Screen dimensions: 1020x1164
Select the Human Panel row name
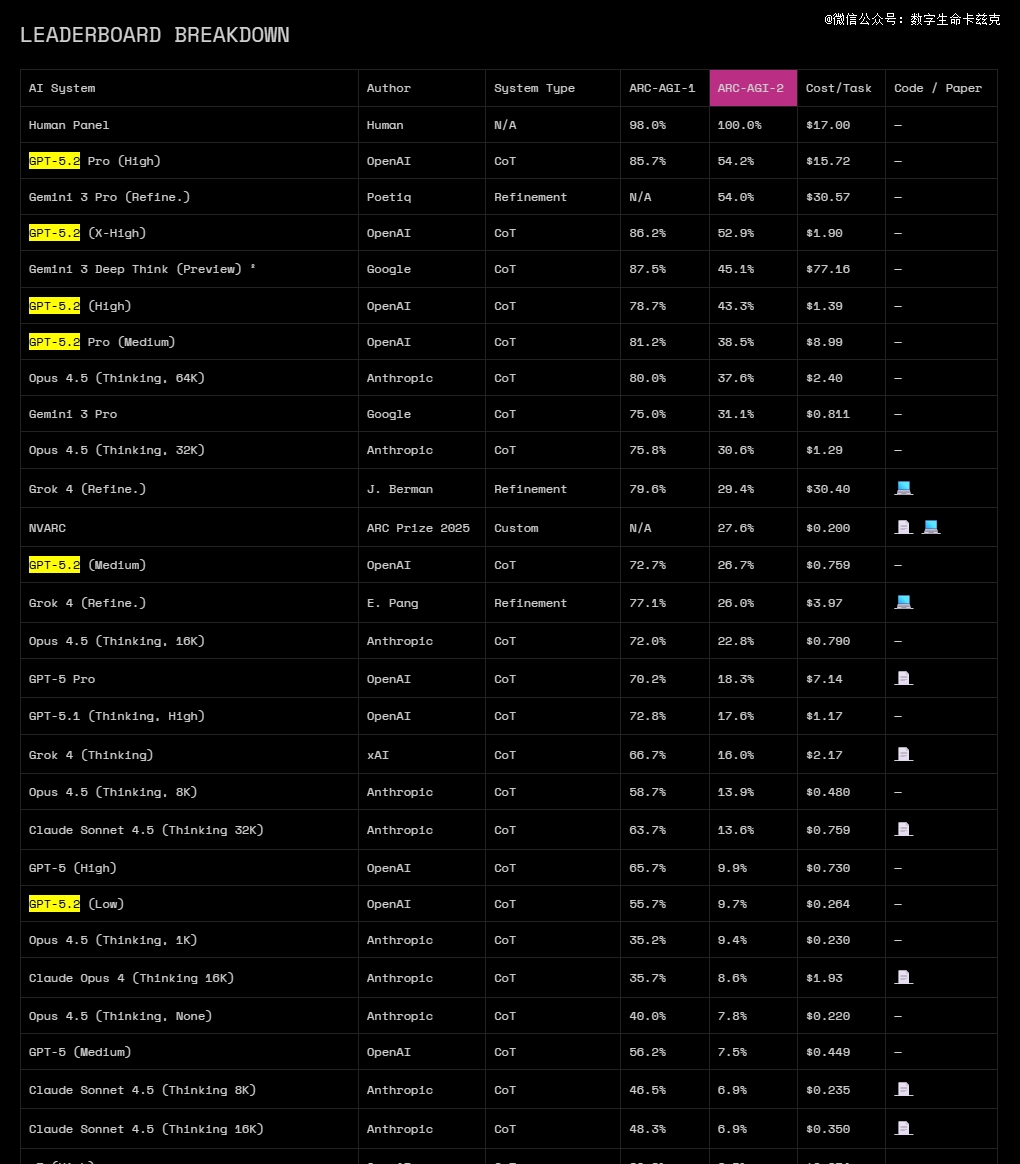pyautogui.click(x=69, y=125)
